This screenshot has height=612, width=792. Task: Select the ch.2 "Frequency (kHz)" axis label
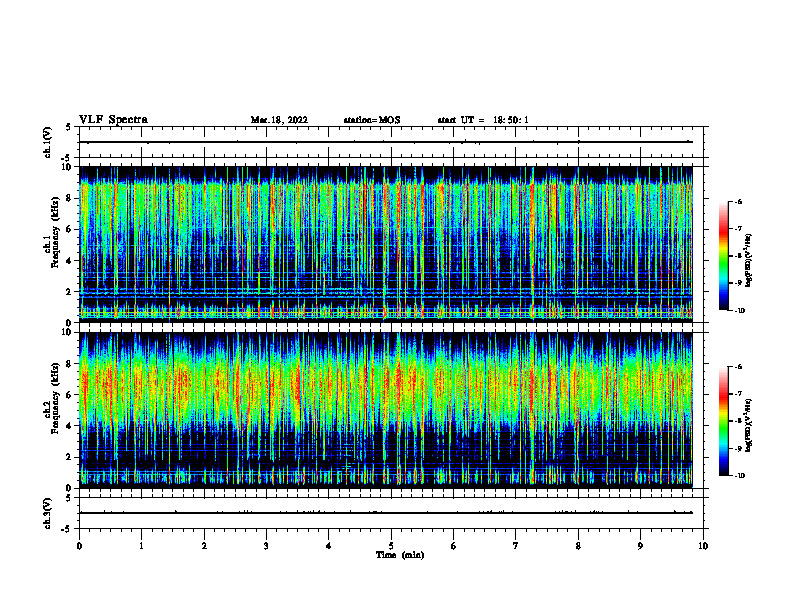(55, 398)
